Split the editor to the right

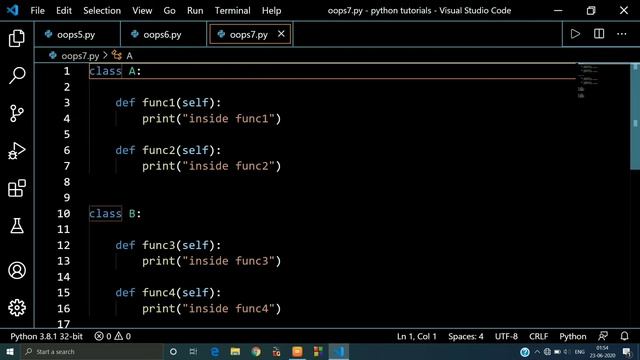pyautogui.click(x=599, y=34)
